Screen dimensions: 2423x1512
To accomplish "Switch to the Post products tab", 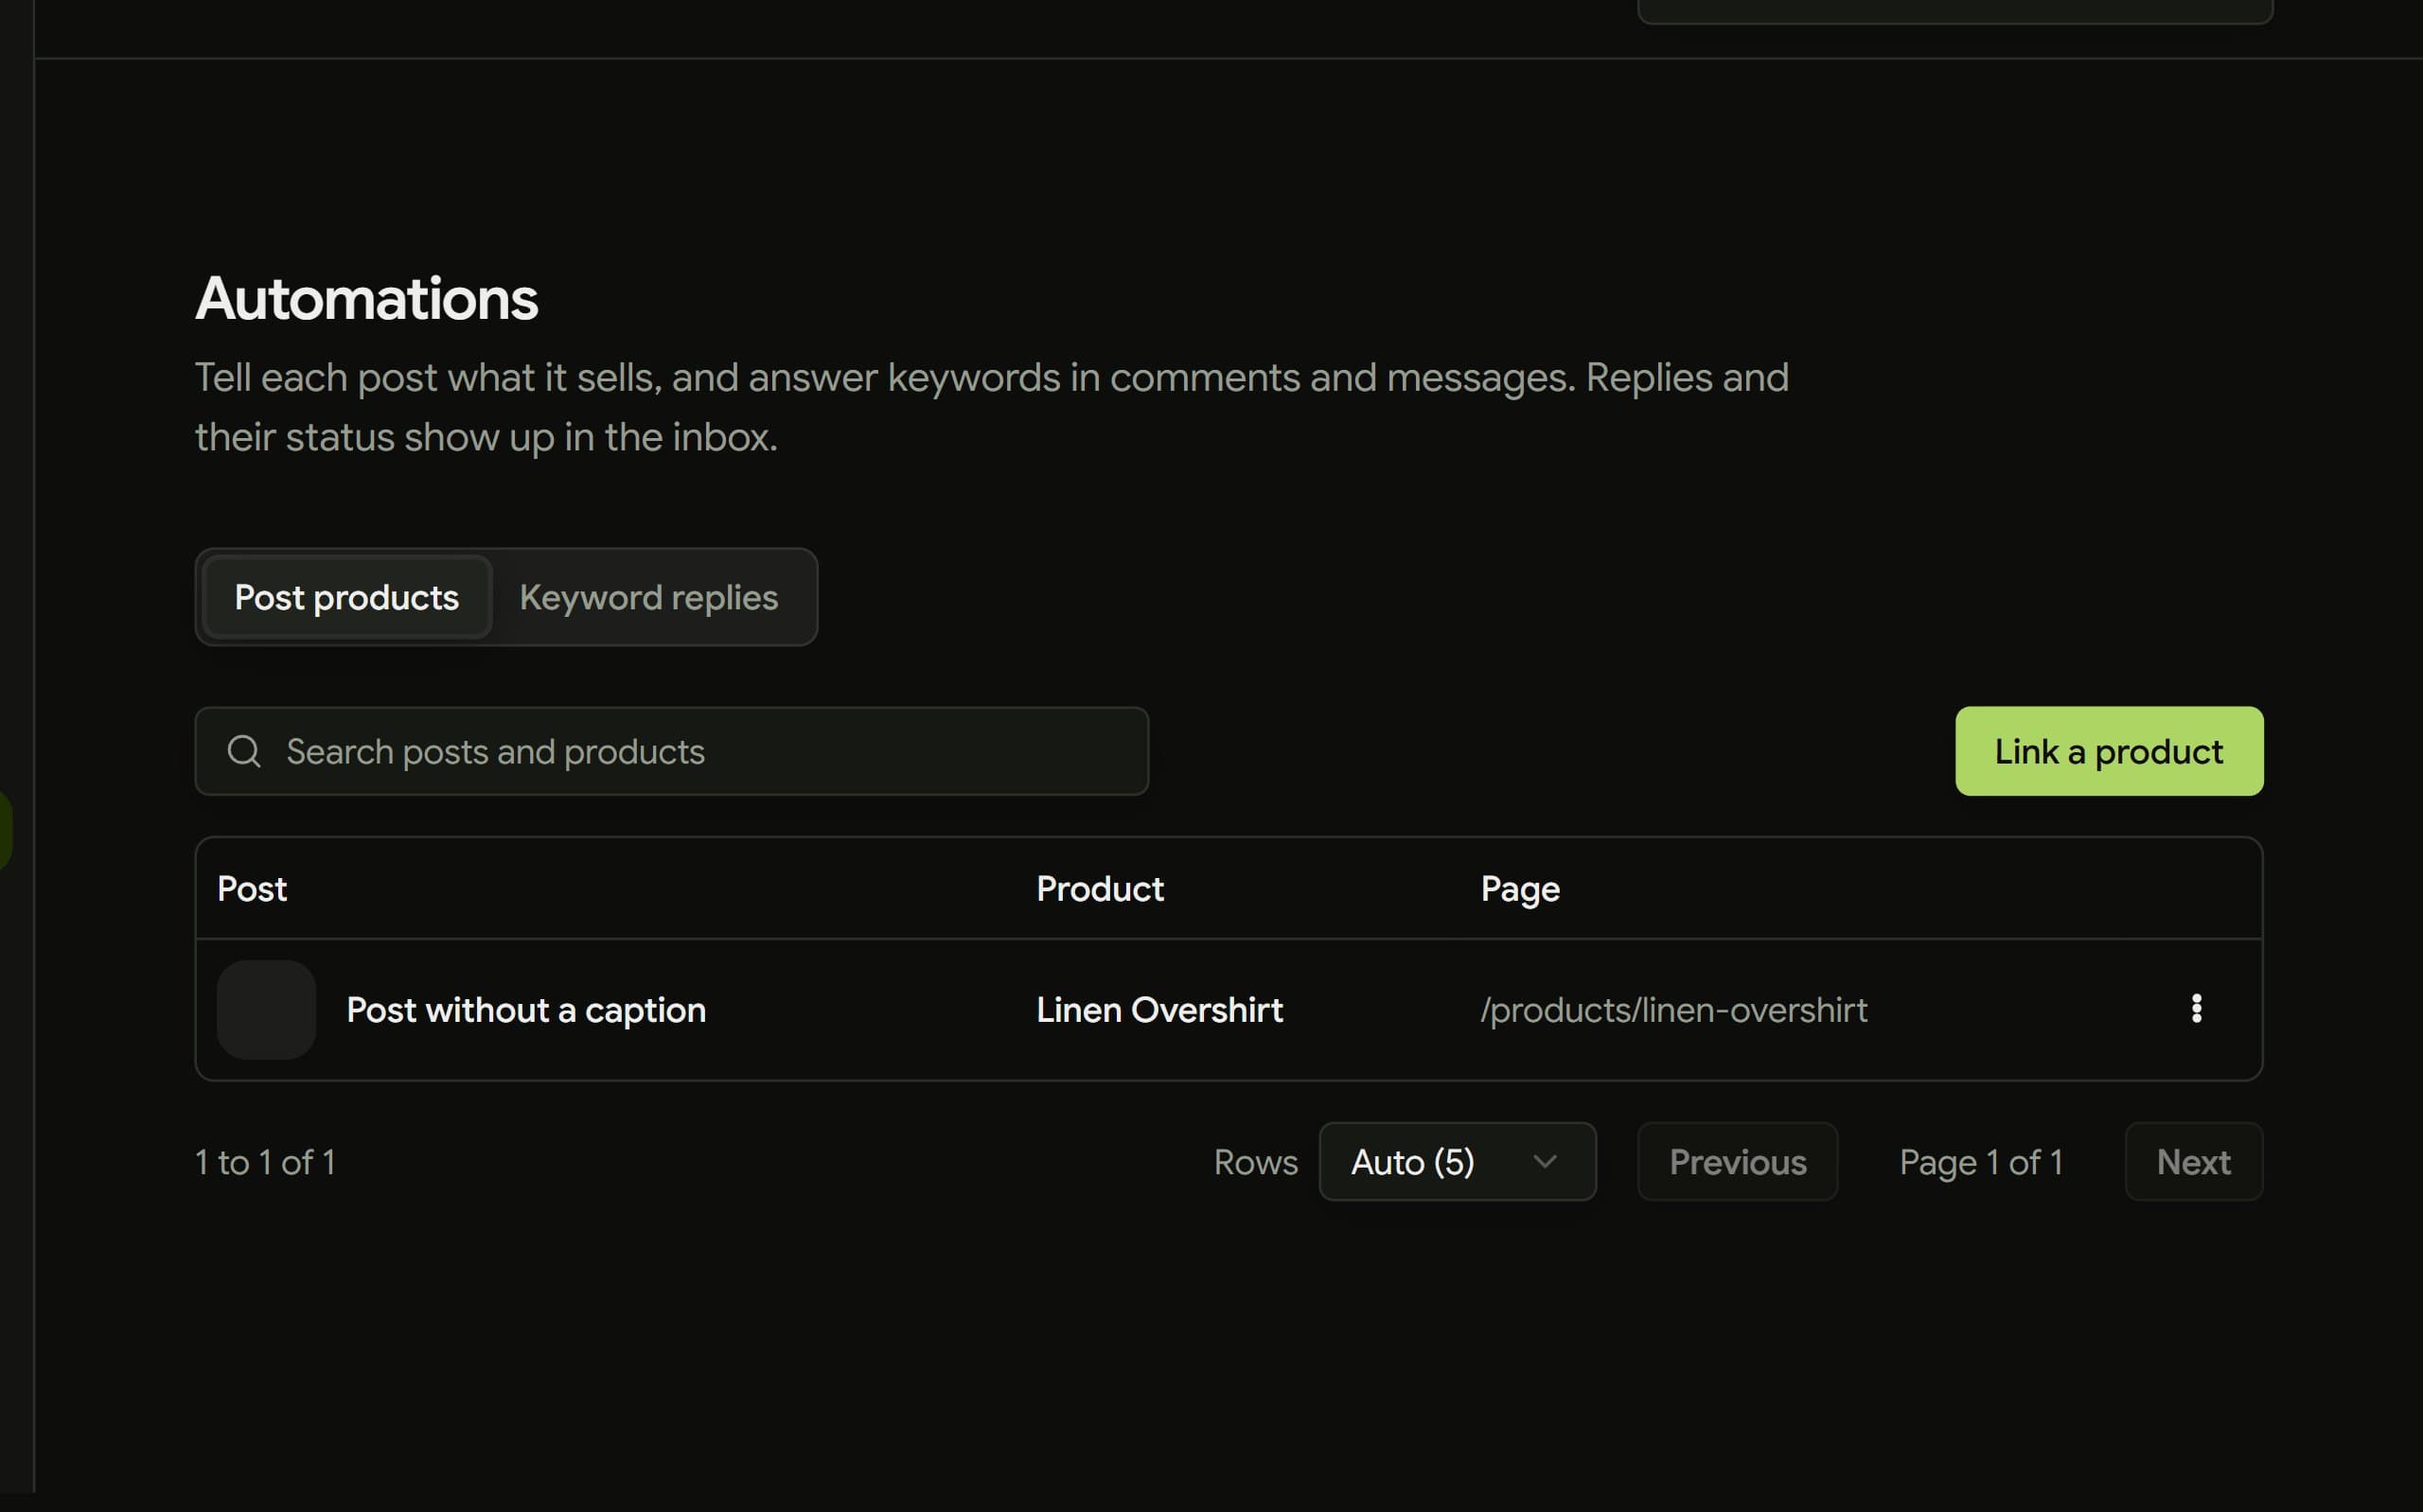I will tap(346, 597).
